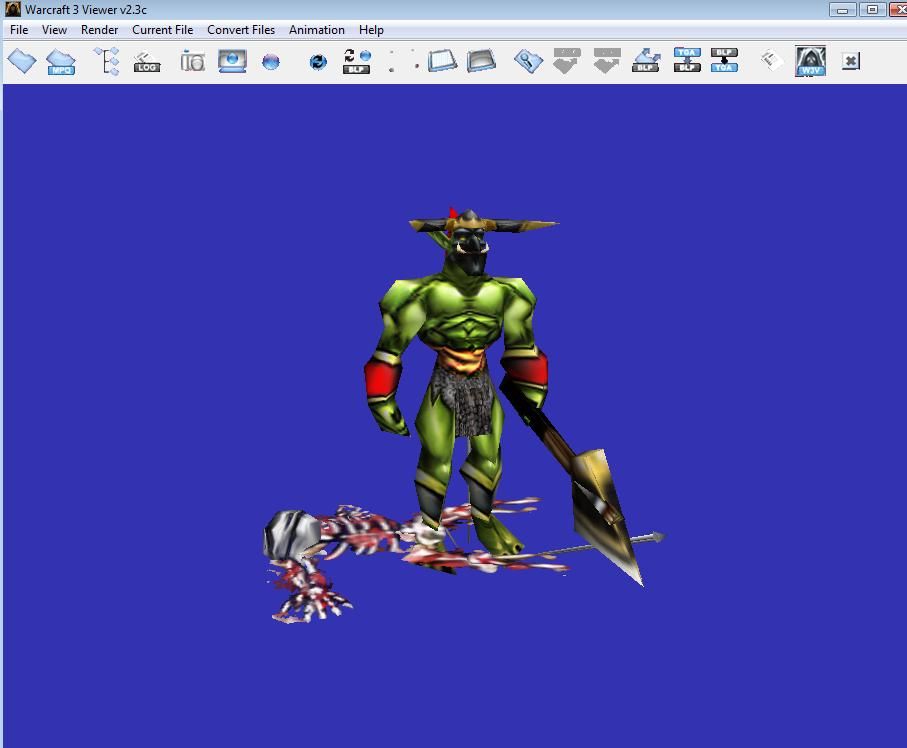Click the first greyed-out folder convert icon

click(x=566, y=61)
